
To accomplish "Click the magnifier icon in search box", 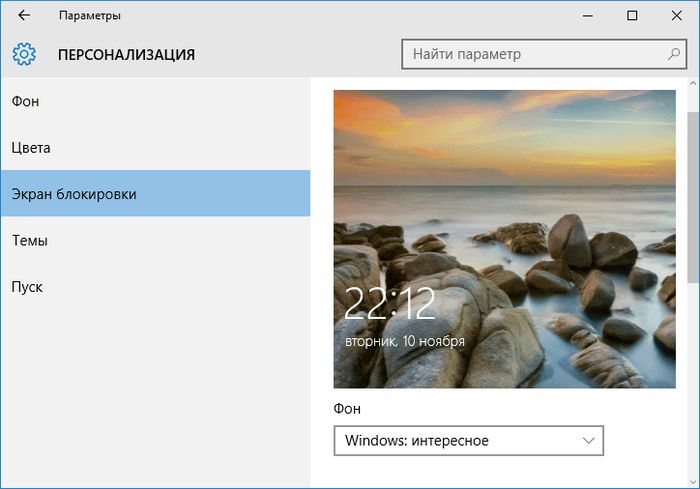I will tap(674, 54).
